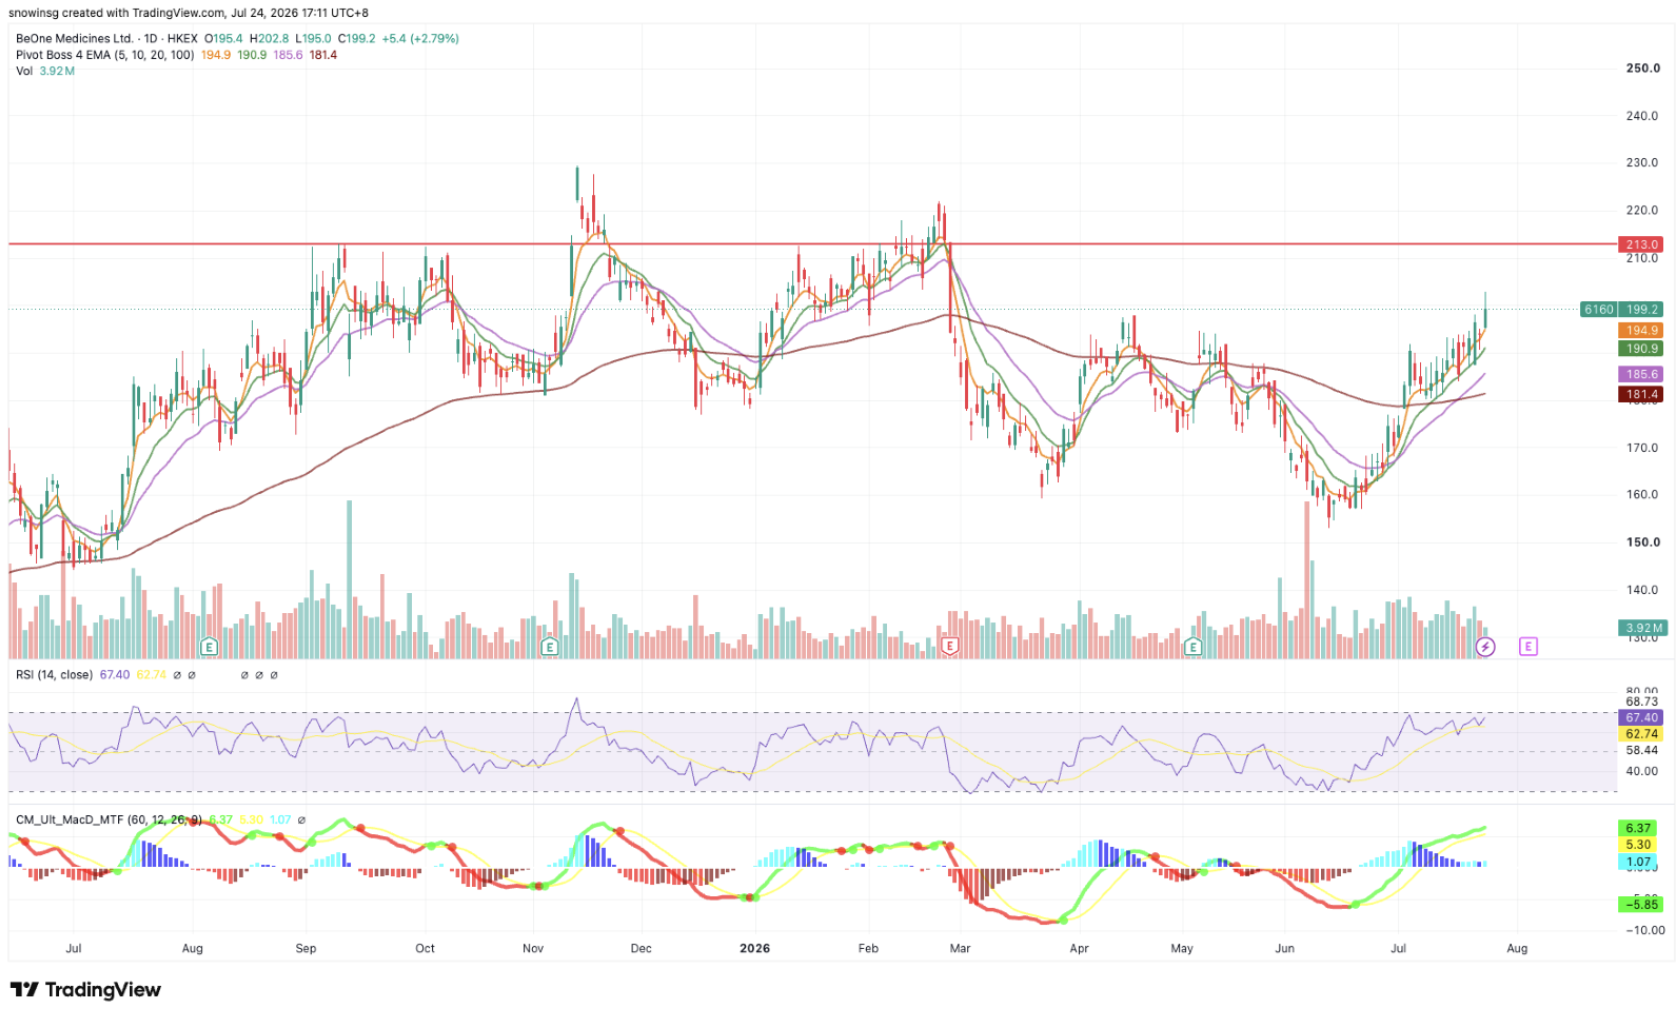Open the green earnings marker near November

click(x=549, y=647)
